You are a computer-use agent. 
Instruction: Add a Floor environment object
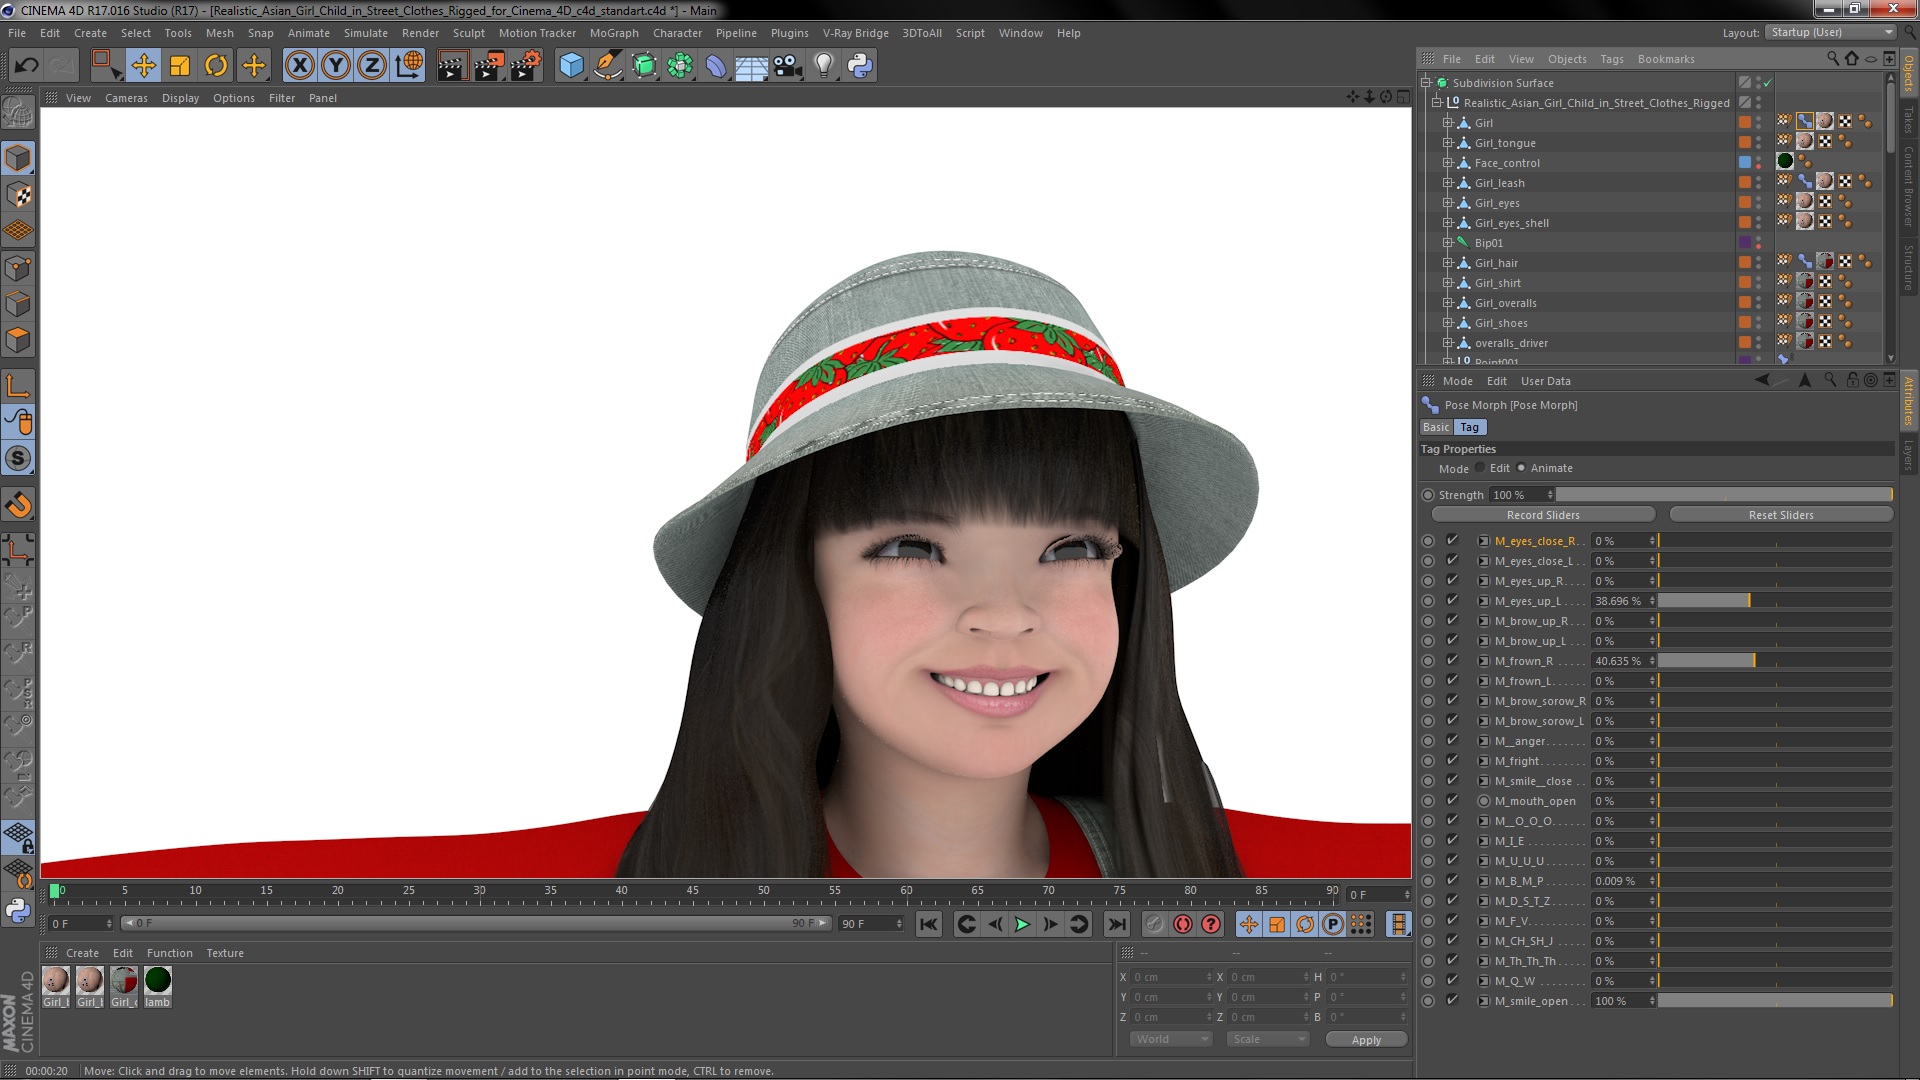pos(751,66)
